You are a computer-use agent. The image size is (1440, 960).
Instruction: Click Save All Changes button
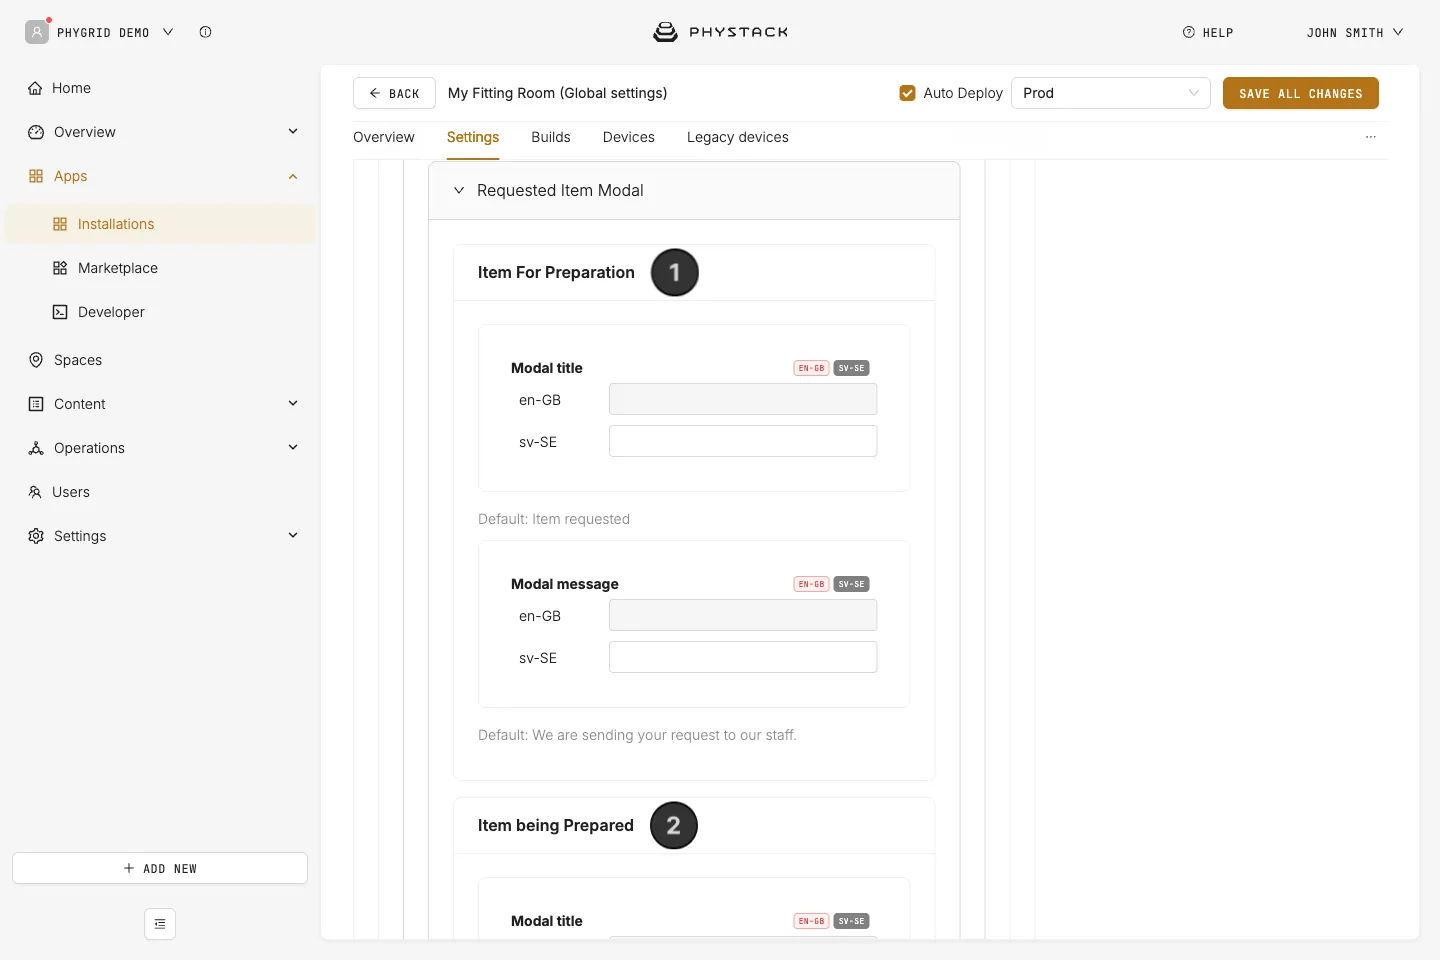pyautogui.click(x=1301, y=93)
